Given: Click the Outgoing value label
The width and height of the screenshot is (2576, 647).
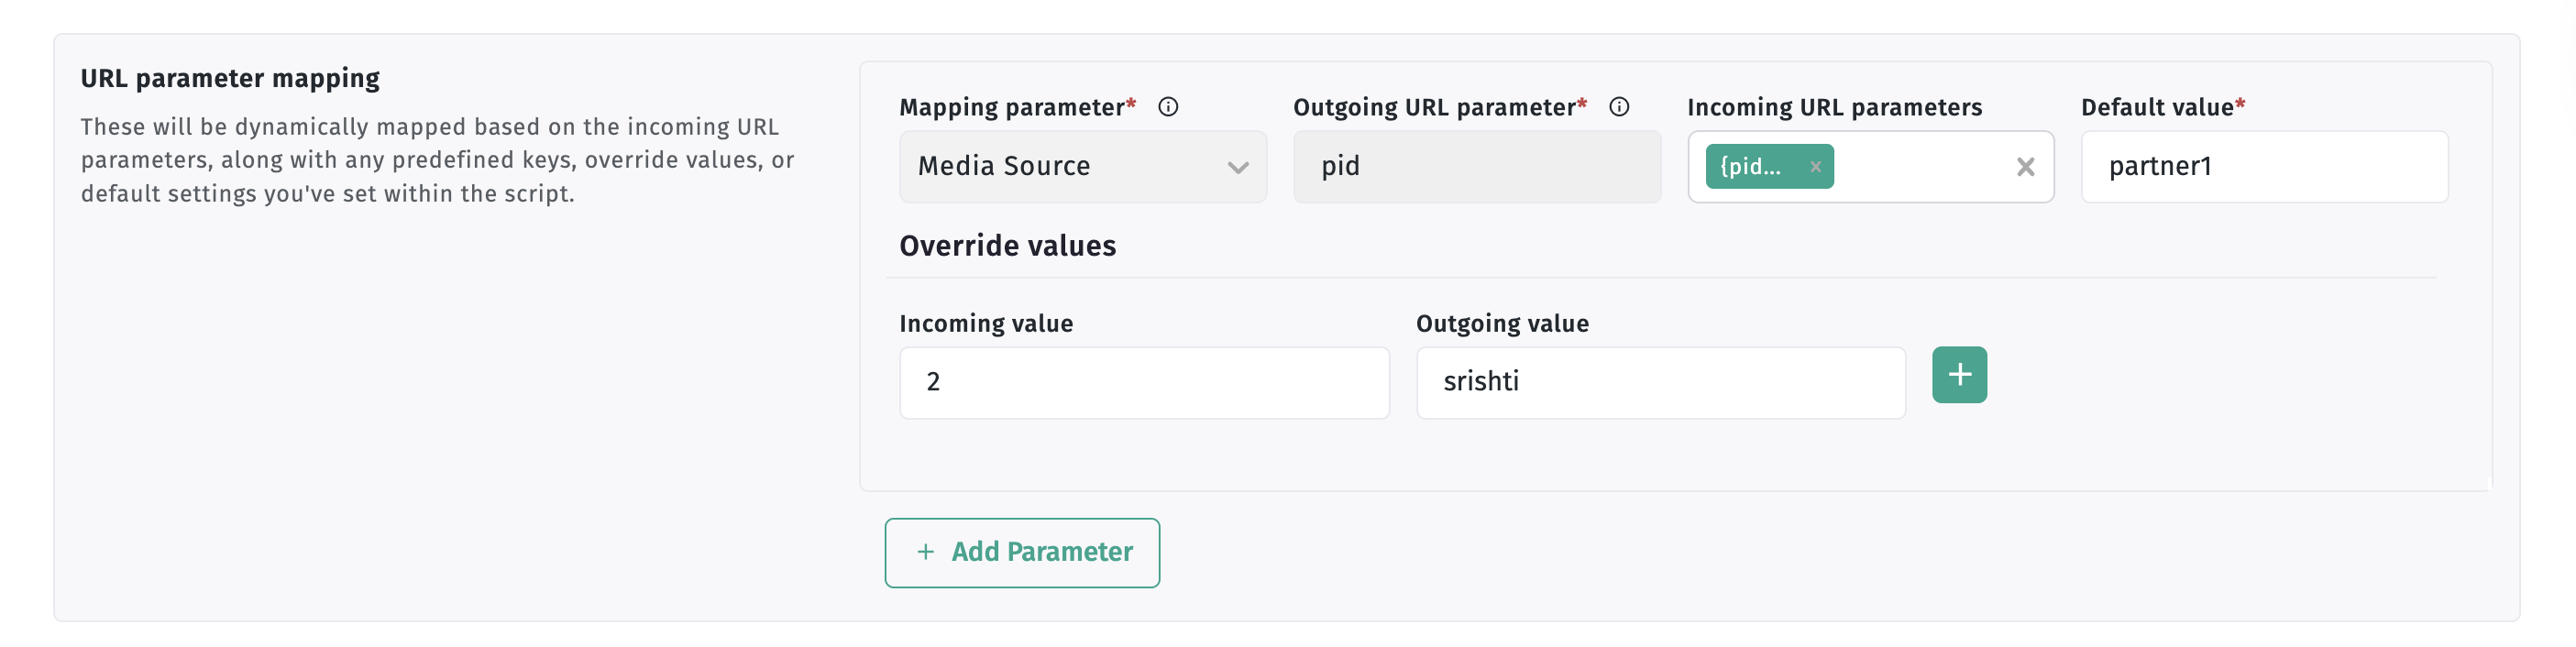Looking at the screenshot, I should point(1502,324).
